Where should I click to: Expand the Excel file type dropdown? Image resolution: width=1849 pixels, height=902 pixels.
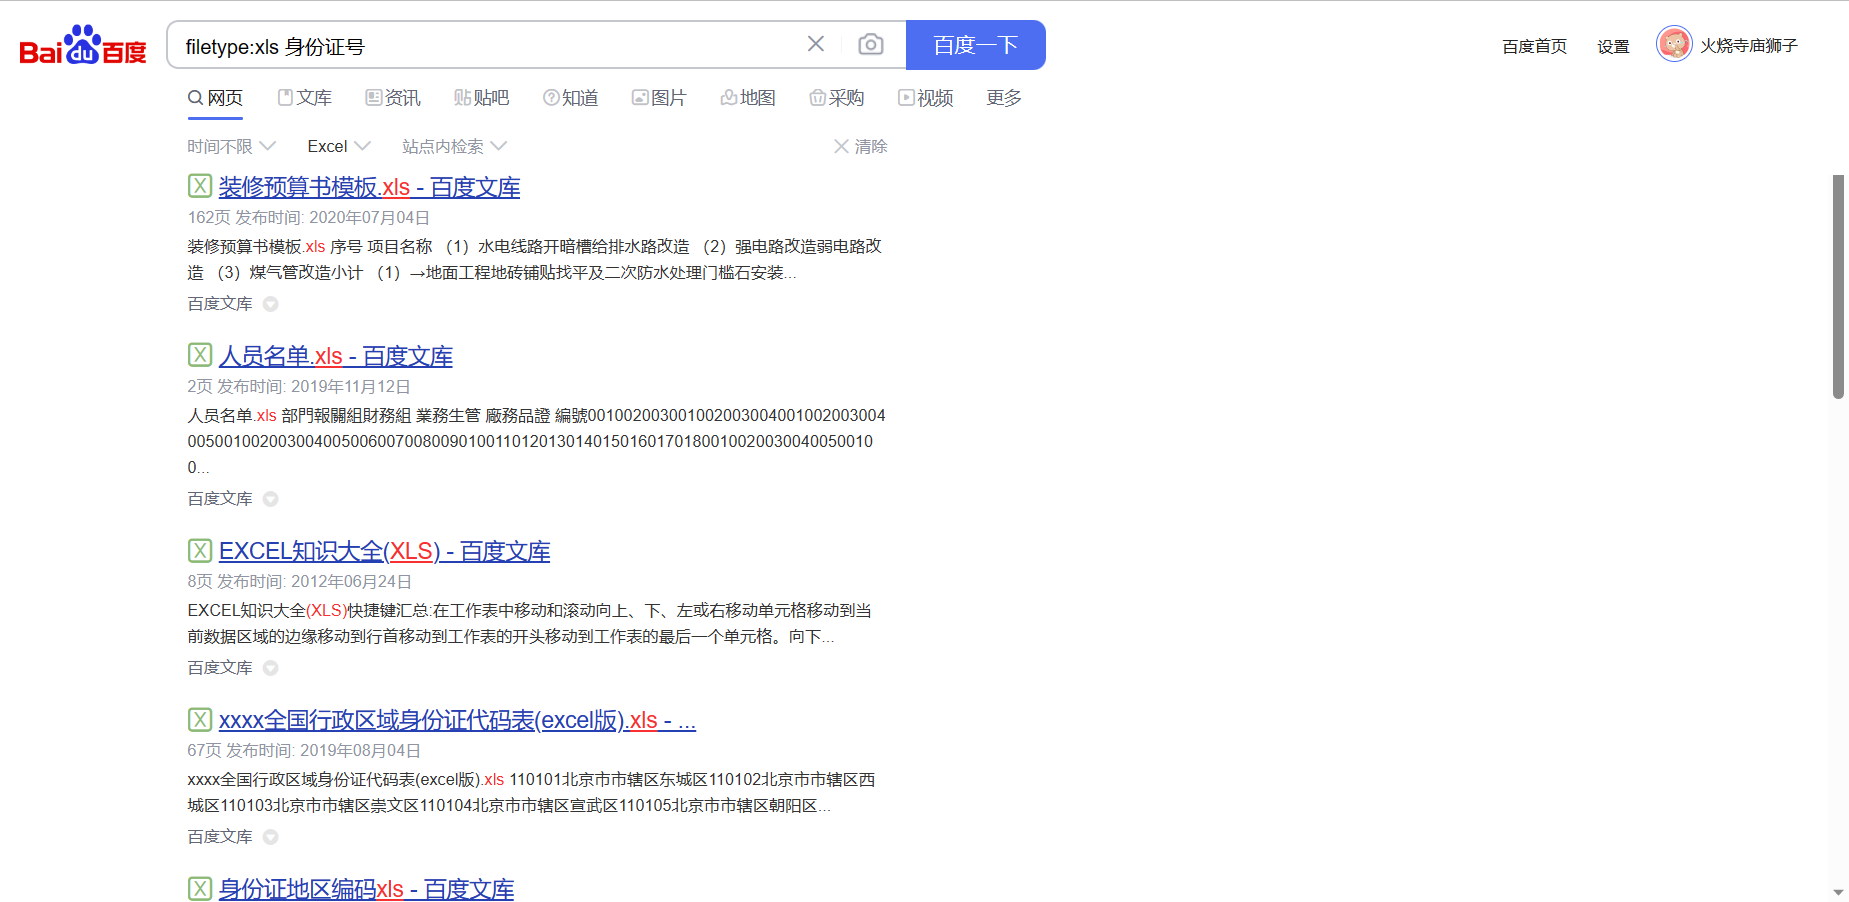(x=339, y=146)
